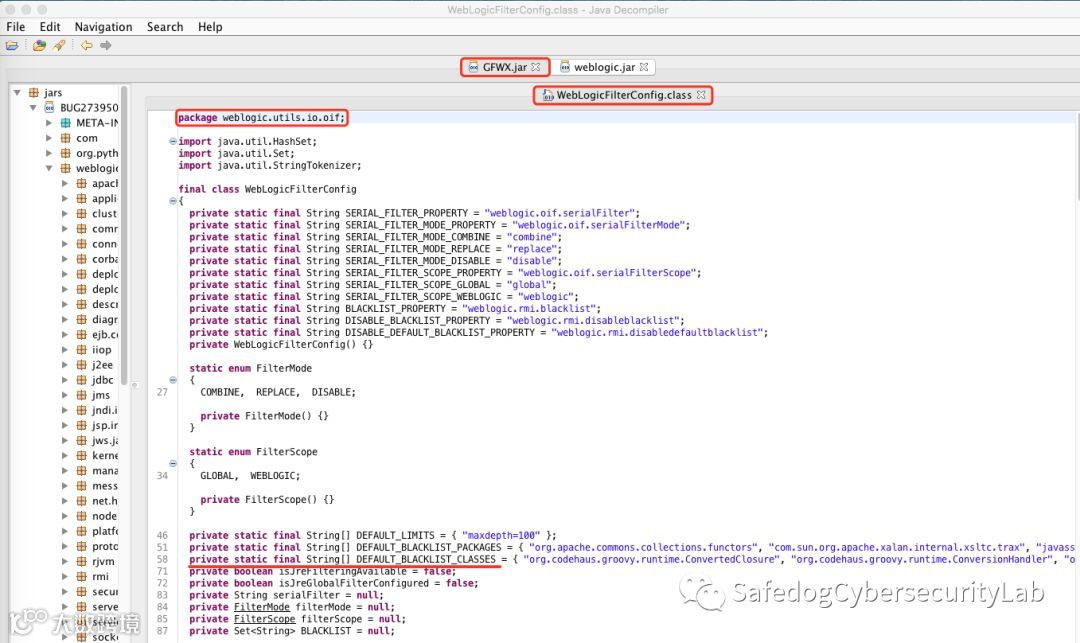Image resolution: width=1080 pixels, height=643 pixels.
Task: Select the weblogic package icon
Action: [65, 168]
